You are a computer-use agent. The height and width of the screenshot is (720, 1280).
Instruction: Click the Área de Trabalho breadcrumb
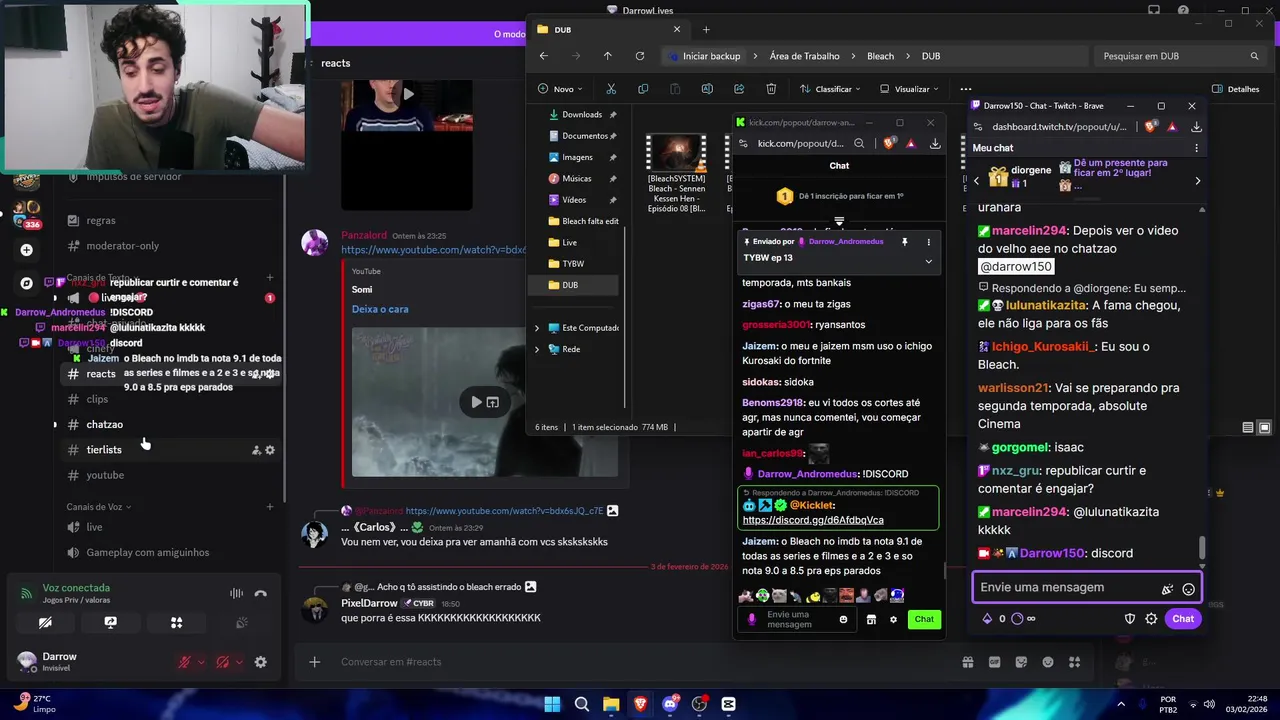click(804, 56)
